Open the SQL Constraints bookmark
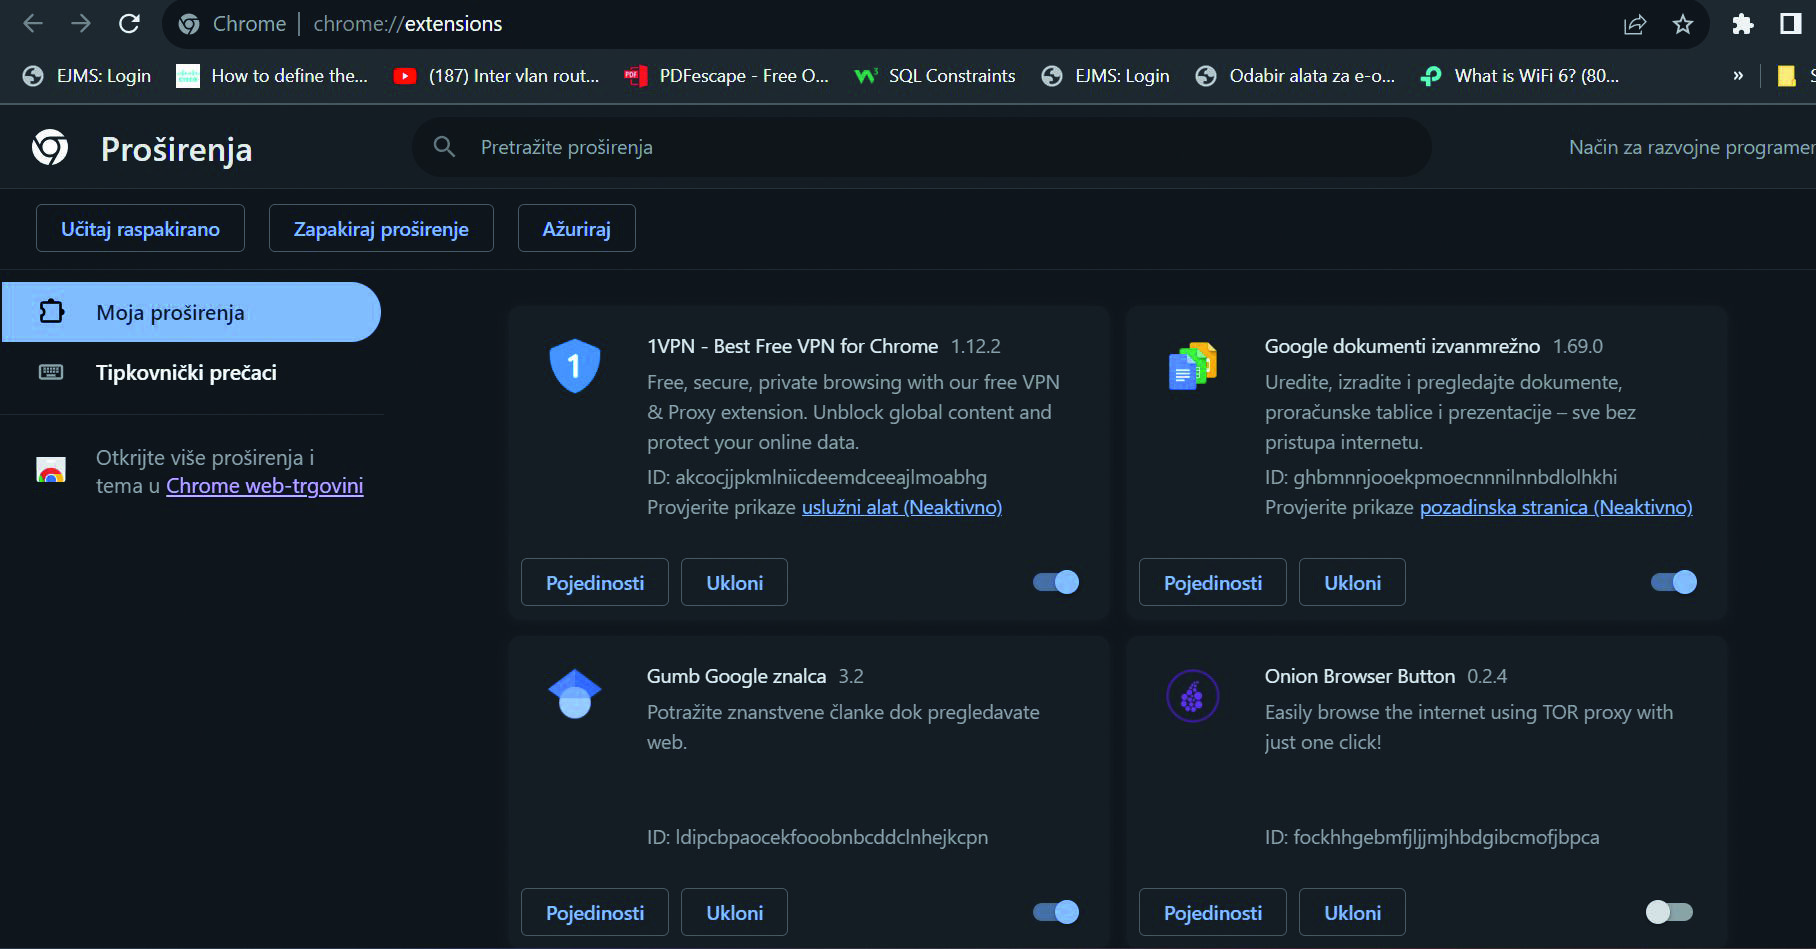The width and height of the screenshot is (1816, 949). tap(935, 76)
